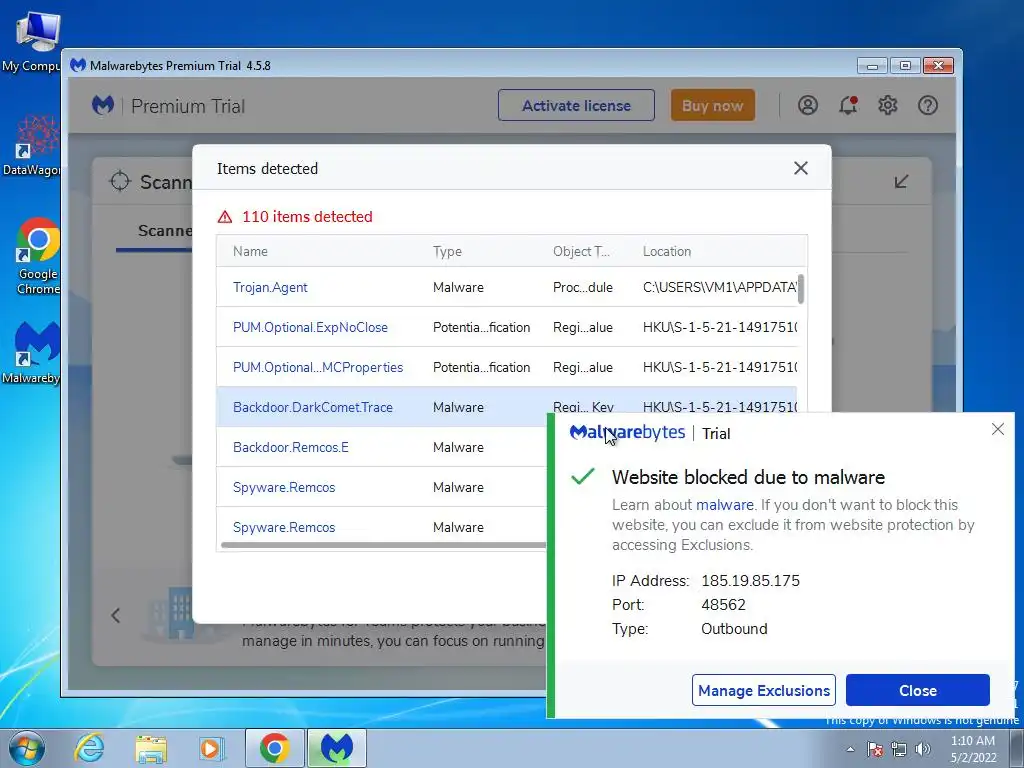The width and height of the screenshot is (1024, 768).
Task: Click Manage Exclusions button
Action: pyautogui.click(x=763, y=690)
